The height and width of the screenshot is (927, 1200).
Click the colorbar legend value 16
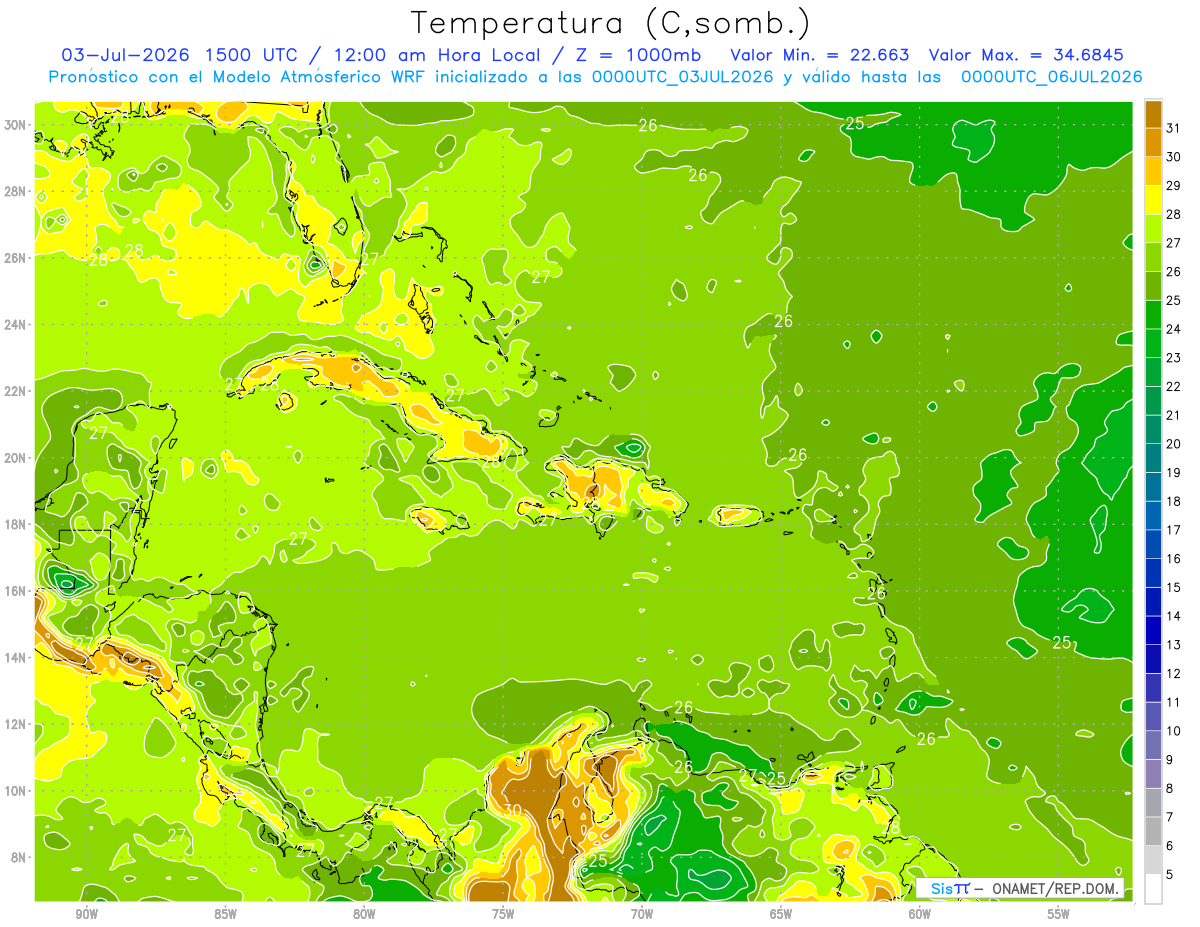[1174, 559]
